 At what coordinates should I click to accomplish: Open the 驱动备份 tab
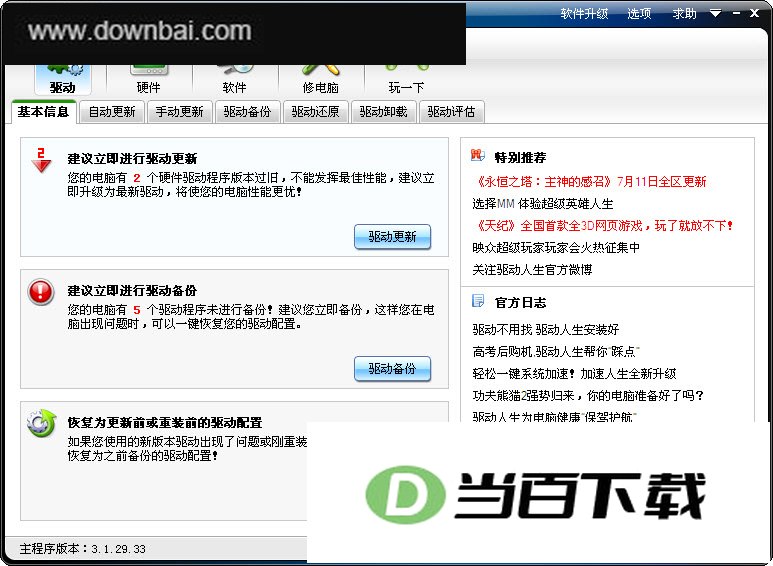[x=247, y=112]
